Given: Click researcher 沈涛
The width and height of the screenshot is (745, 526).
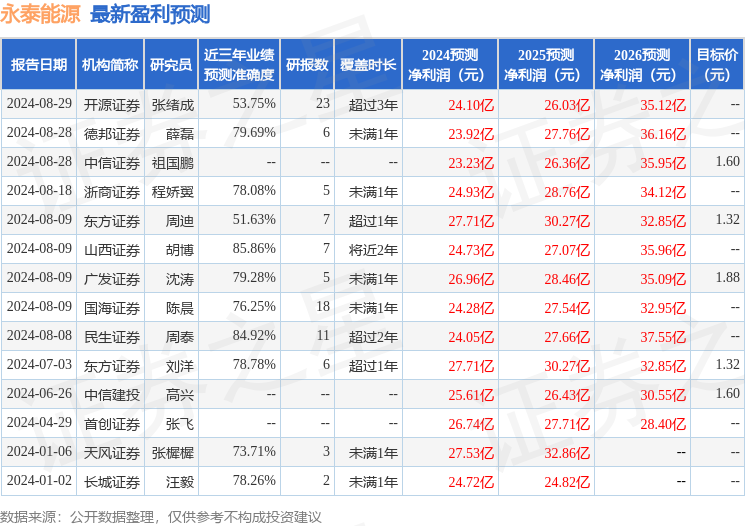Looking at the screenshot, I should click(x=180, y=278).
